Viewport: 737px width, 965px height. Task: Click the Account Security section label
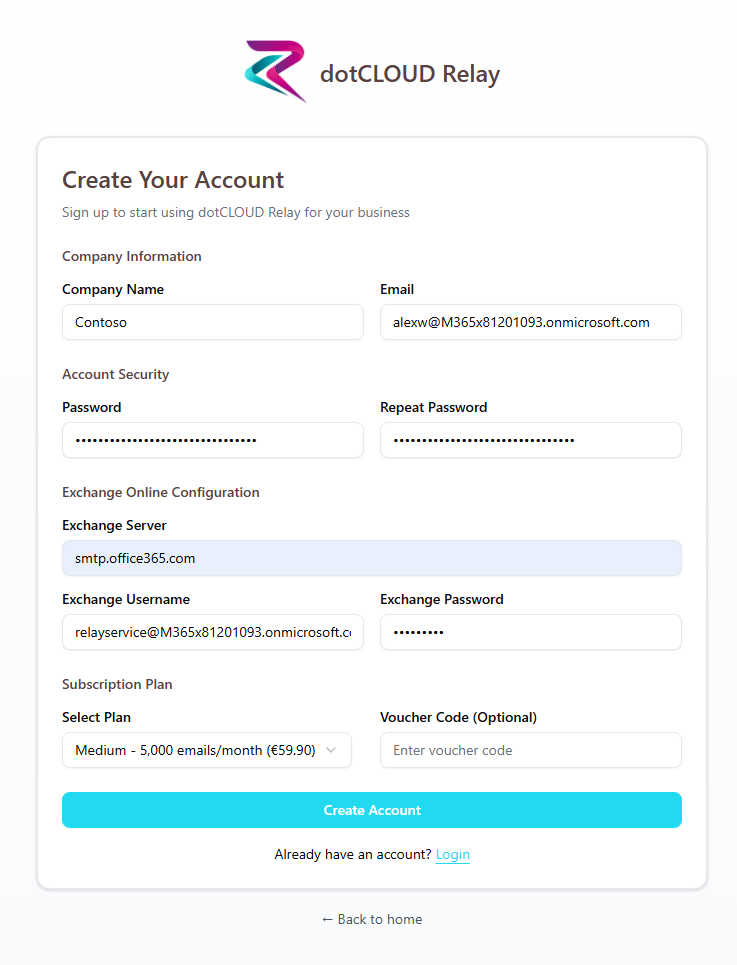click(x=115, y=374)
